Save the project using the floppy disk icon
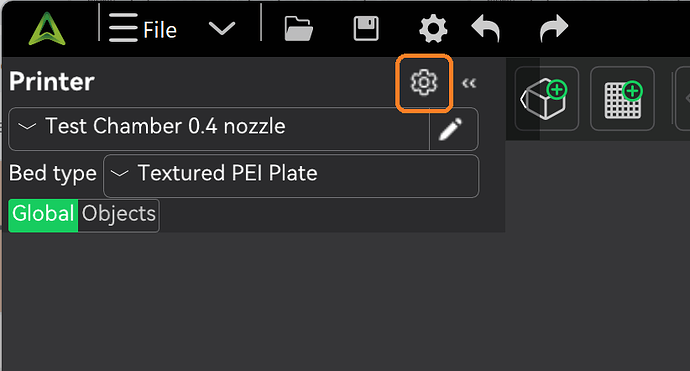This screenshot has height=371, width=690. click(366, 29)
